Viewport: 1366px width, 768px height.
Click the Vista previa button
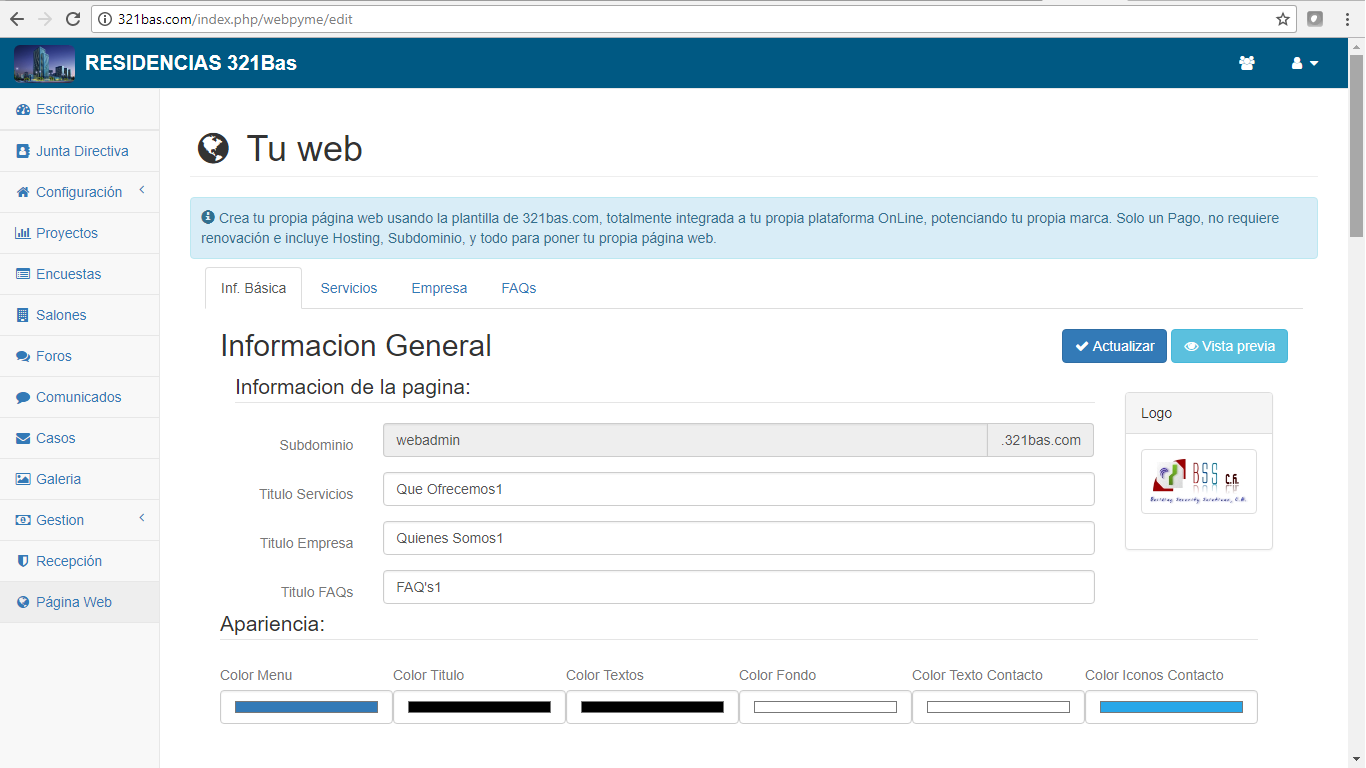tap(1229, 346)
